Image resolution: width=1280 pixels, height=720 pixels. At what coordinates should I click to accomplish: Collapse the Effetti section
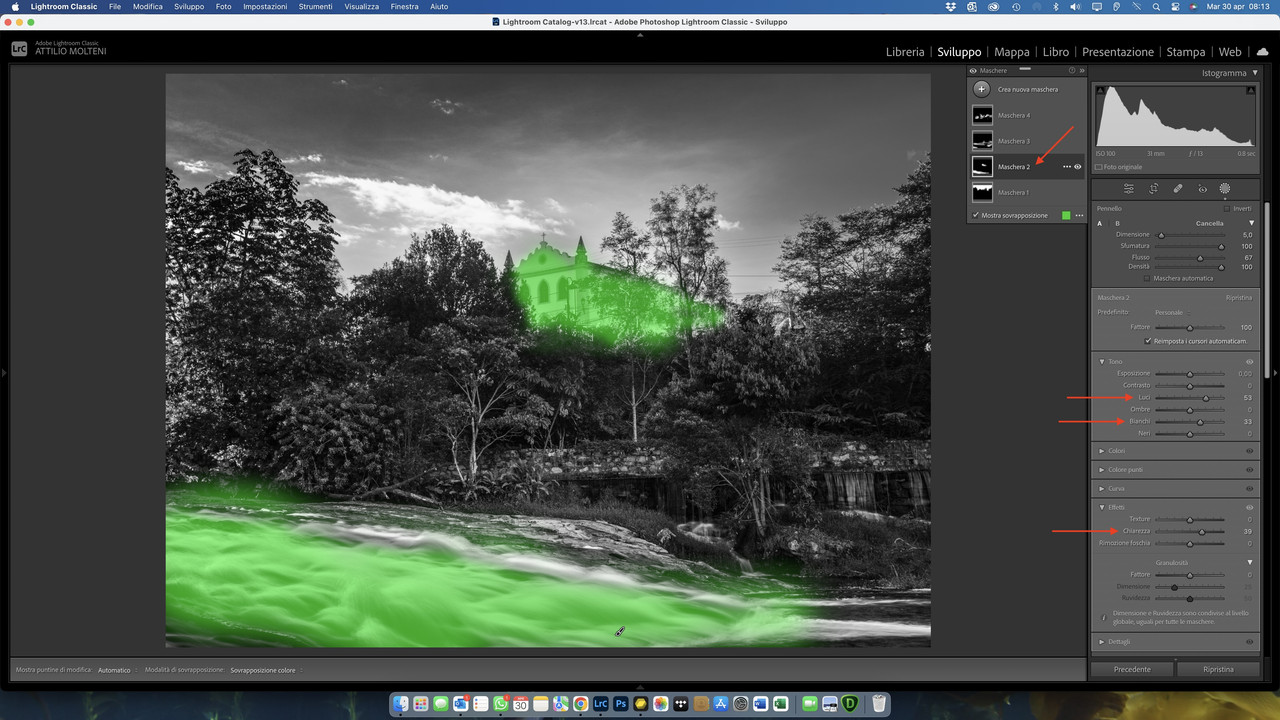pyautogui.click(x=1102, y=507)
